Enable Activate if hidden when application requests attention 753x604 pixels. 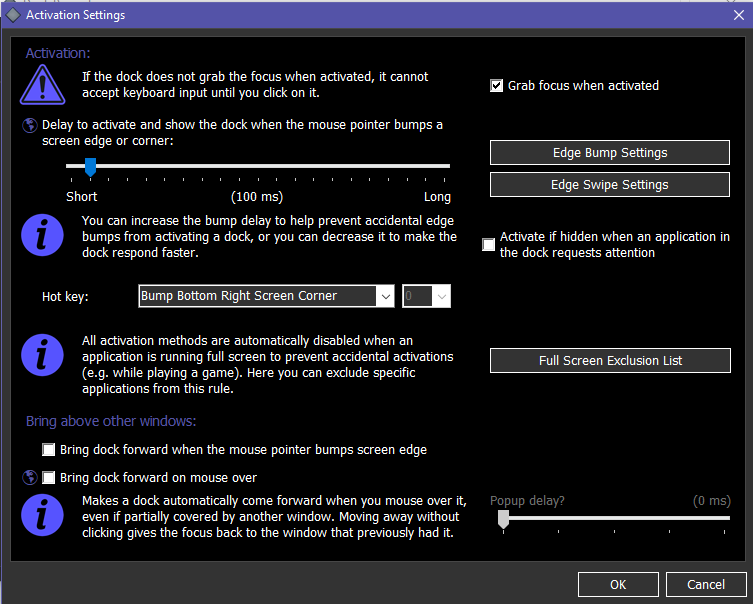489,245
